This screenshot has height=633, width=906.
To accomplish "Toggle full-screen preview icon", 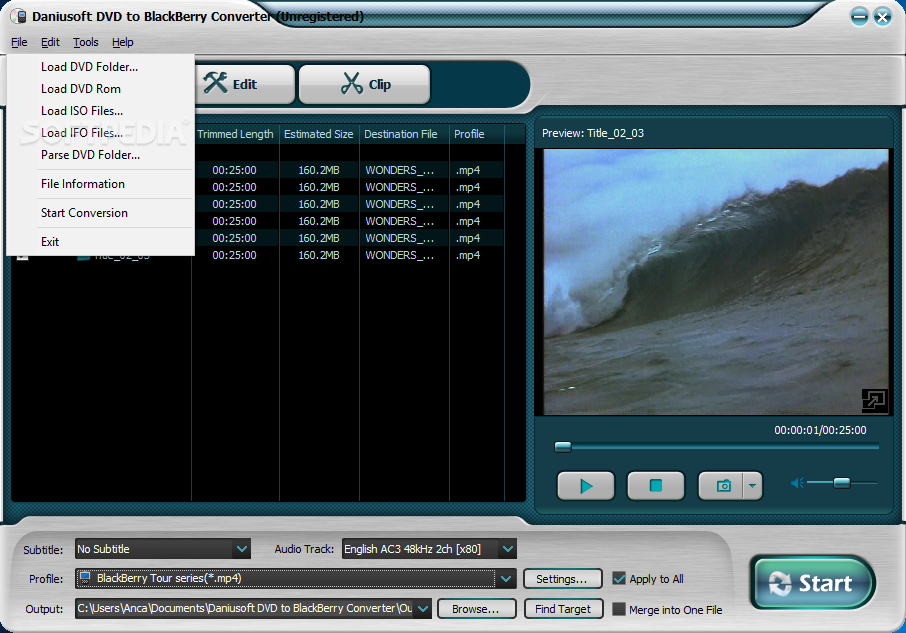I will pos(874,400).
